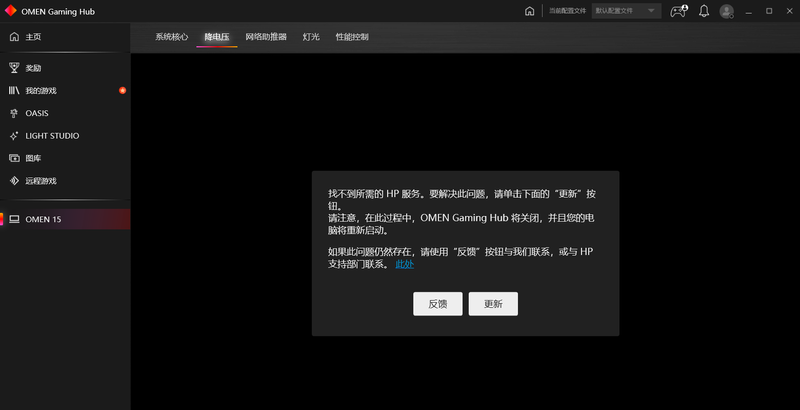Switch to the 性能控制 tab
This screenshot has height=410, width=800.
352,37
